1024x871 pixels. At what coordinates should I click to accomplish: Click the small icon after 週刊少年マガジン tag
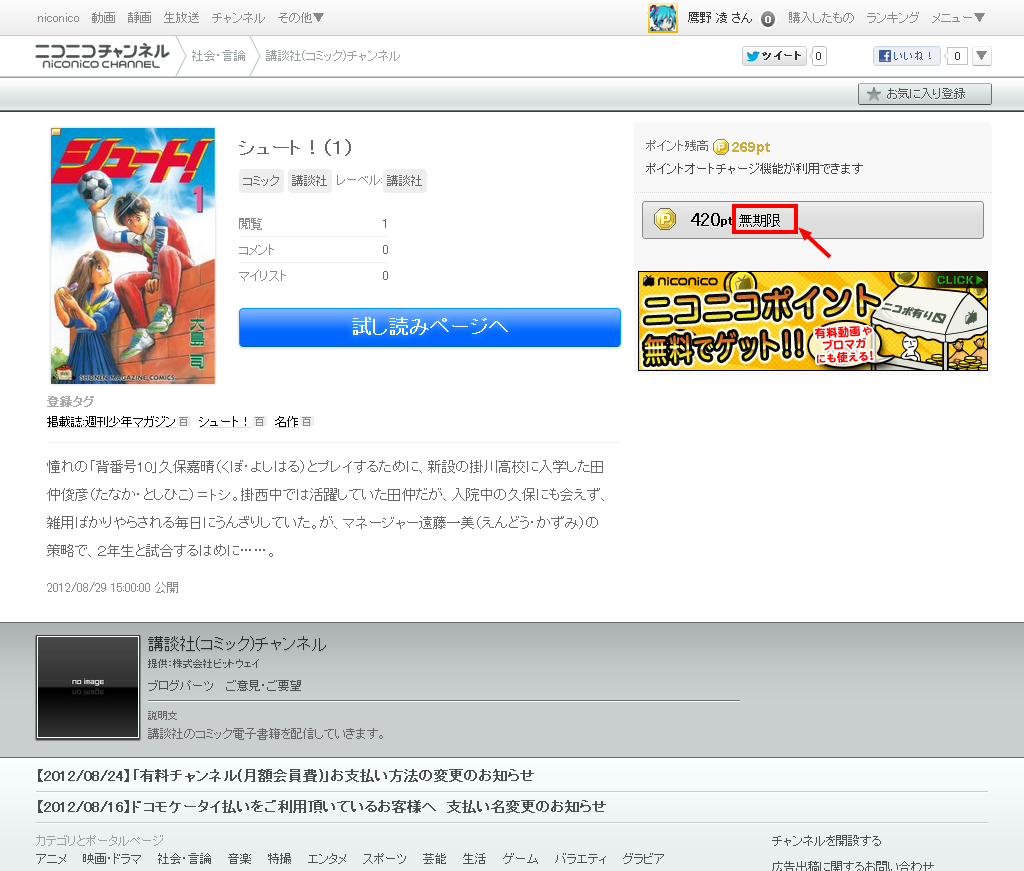point(184,422)
